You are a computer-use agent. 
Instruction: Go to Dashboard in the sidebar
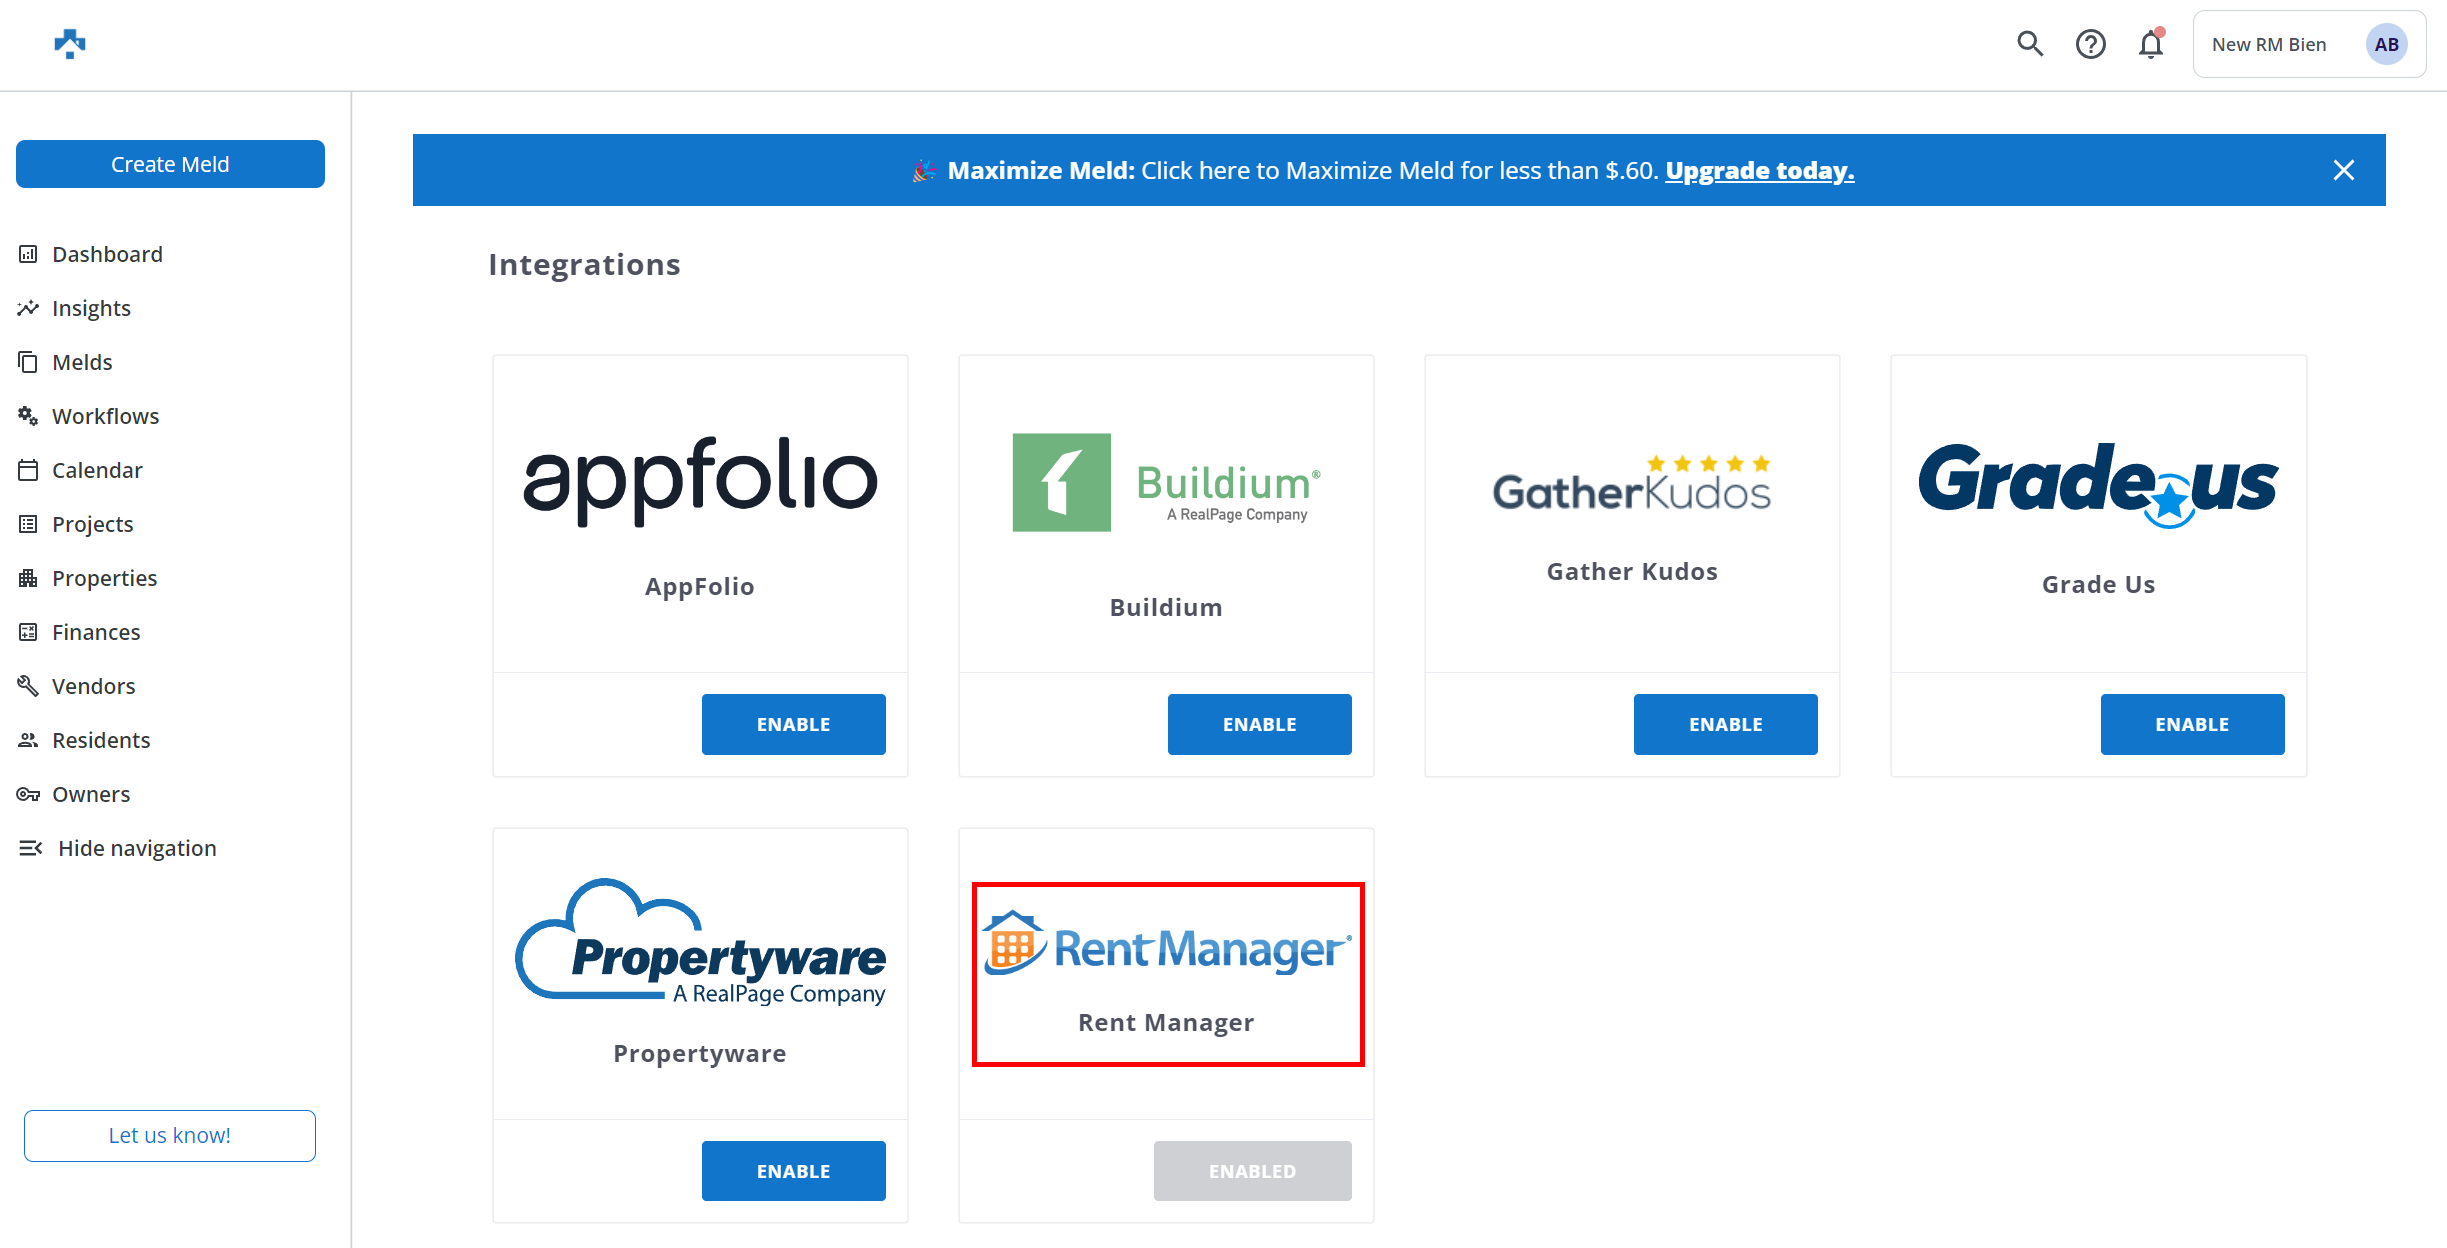tap(107, 254)
